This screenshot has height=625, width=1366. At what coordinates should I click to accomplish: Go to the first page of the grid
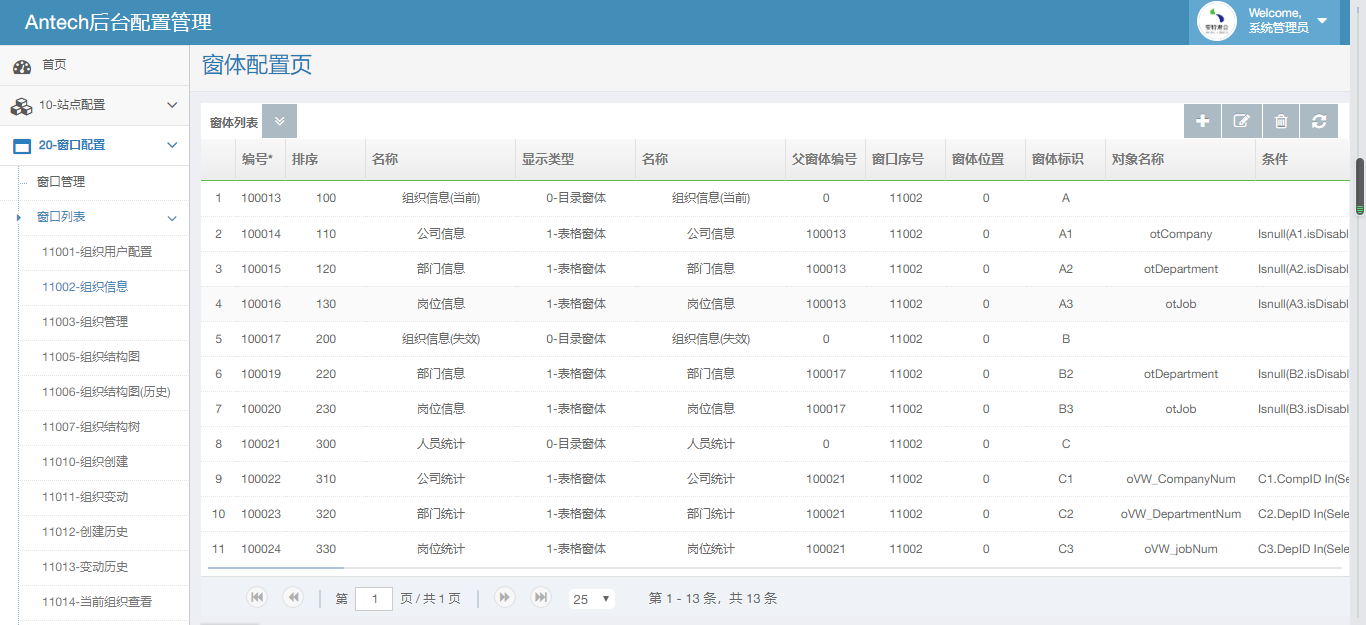tap(257, 598)
